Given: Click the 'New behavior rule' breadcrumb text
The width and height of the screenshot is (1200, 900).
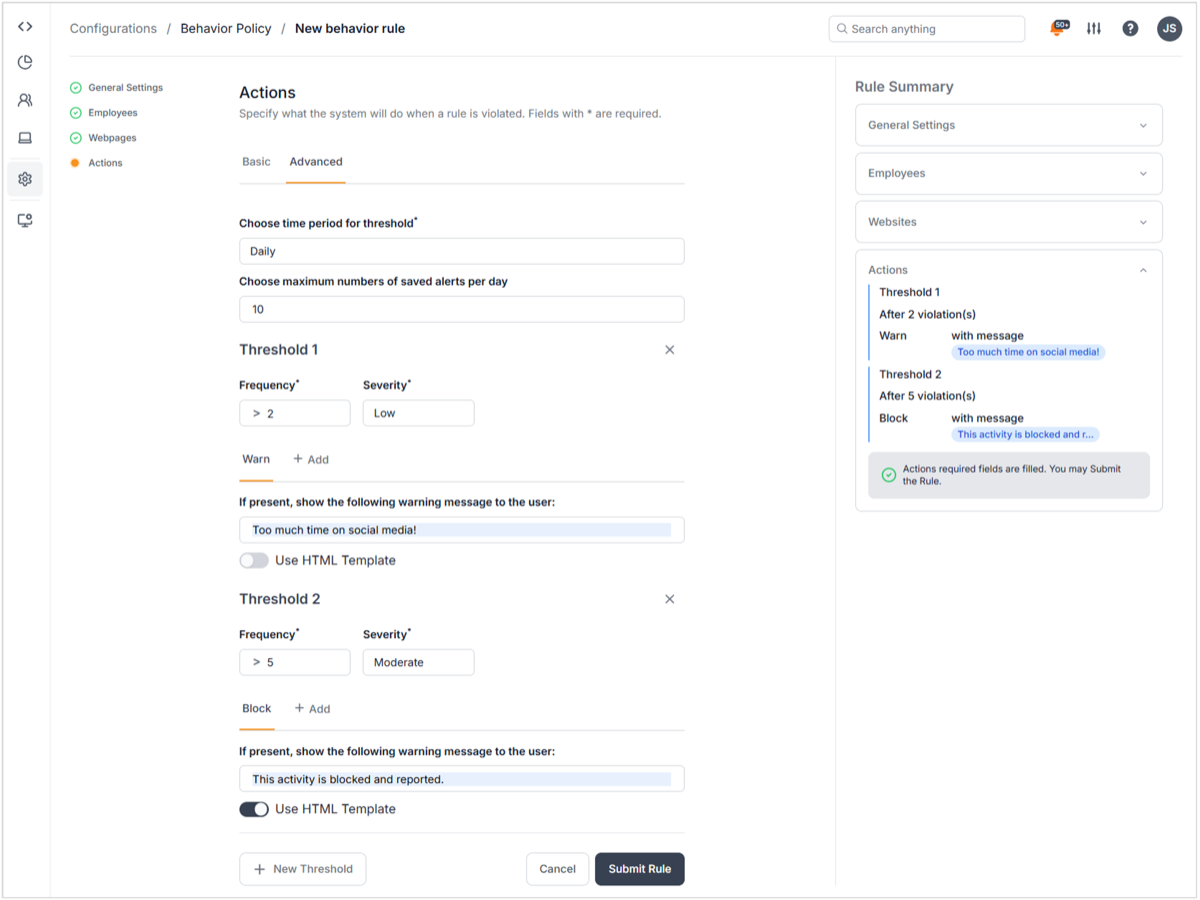Looking at the screenshot, I should tap(350, 29).
